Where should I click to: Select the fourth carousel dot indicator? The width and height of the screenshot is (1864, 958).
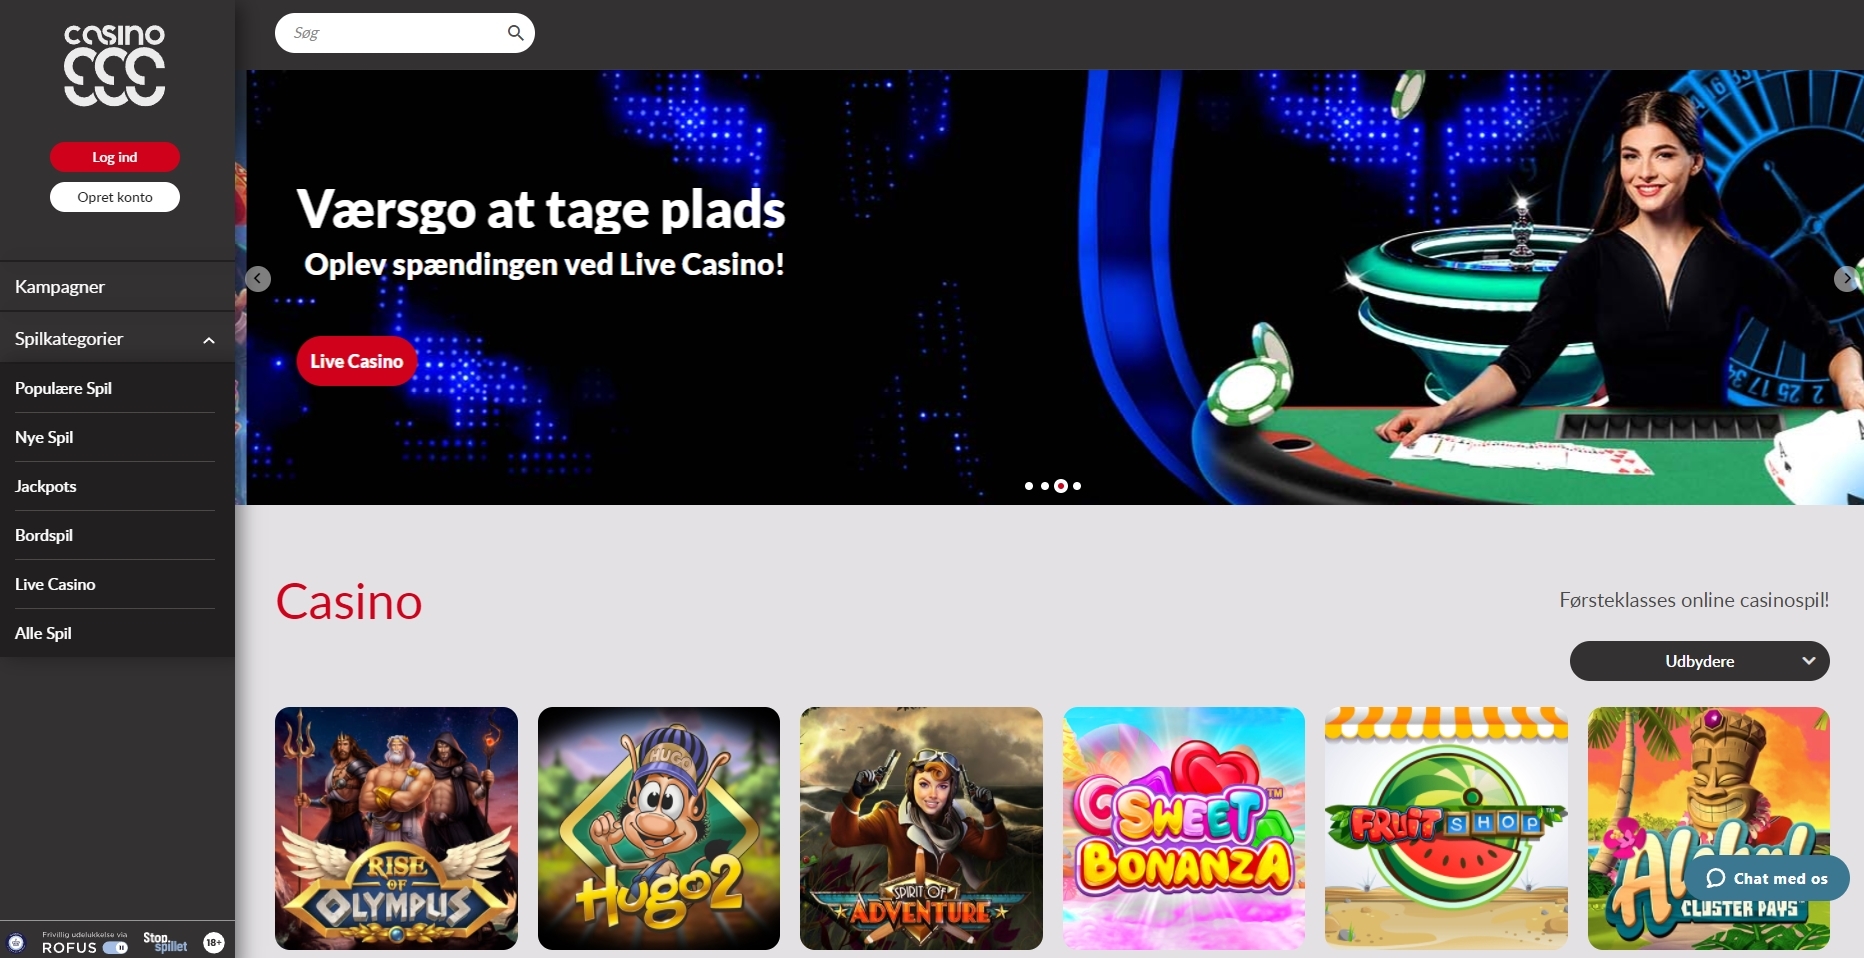(x=1077, y=486)
